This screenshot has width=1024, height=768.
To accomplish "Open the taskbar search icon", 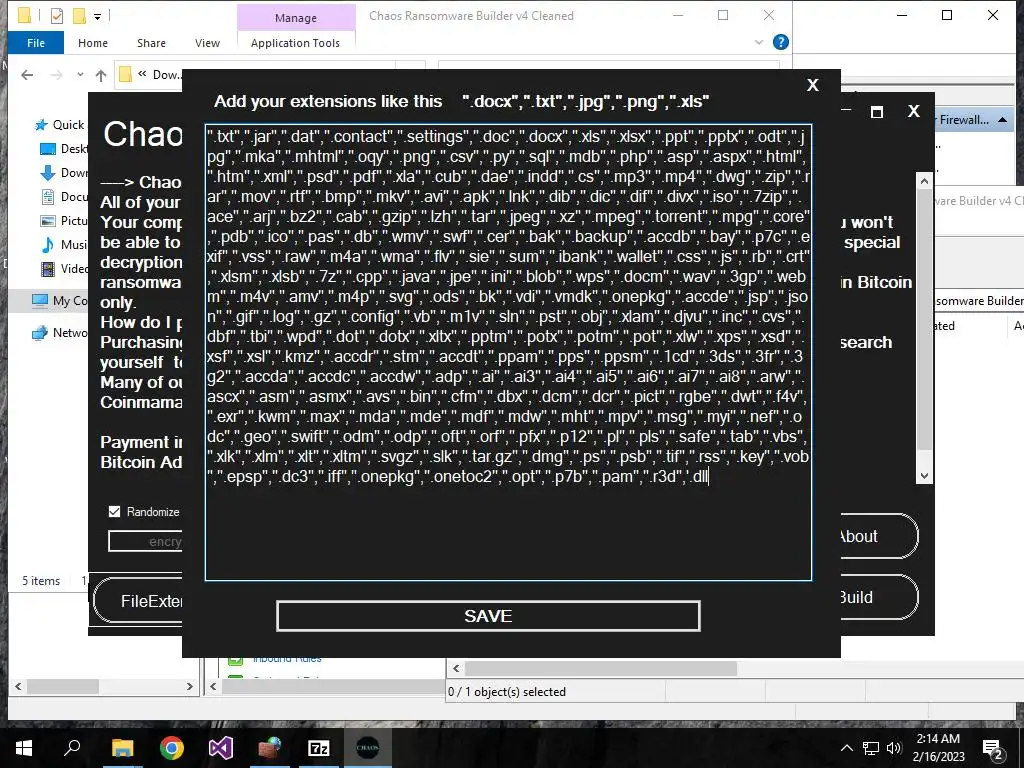I will click(x=72, y=748).
